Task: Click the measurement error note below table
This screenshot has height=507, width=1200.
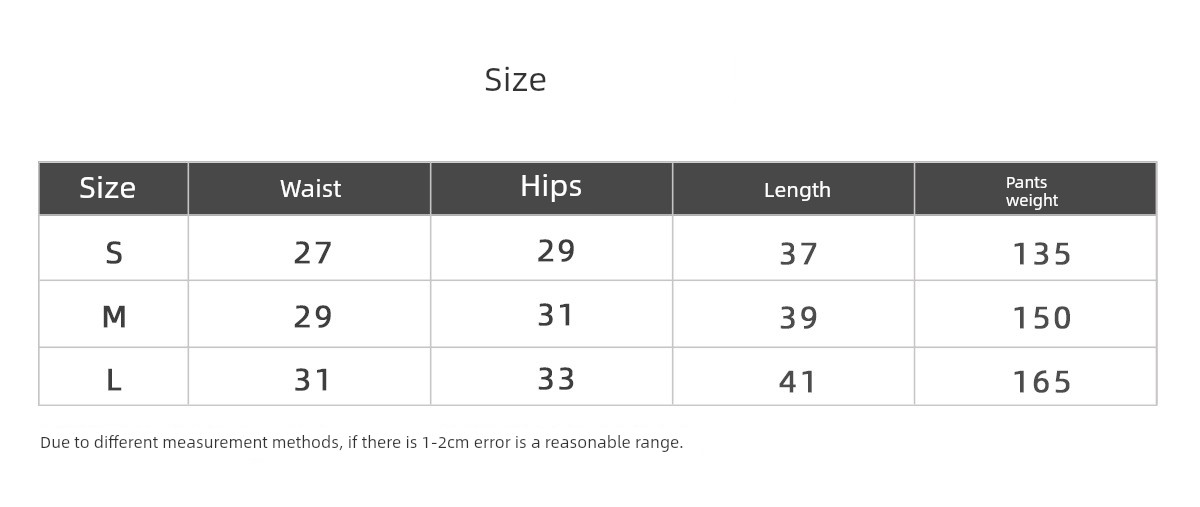Action: pyautogui.click(x=361, y=442)
